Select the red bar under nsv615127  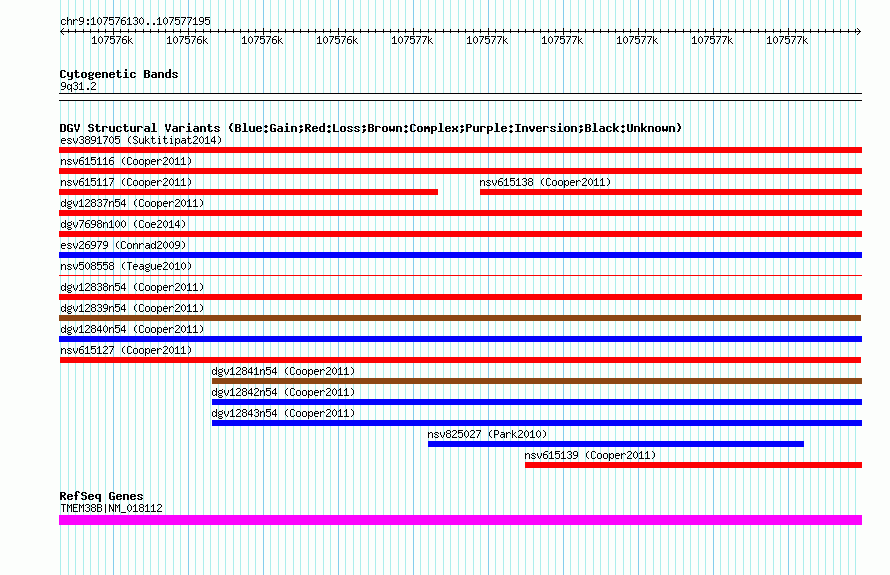pos(460,360)
